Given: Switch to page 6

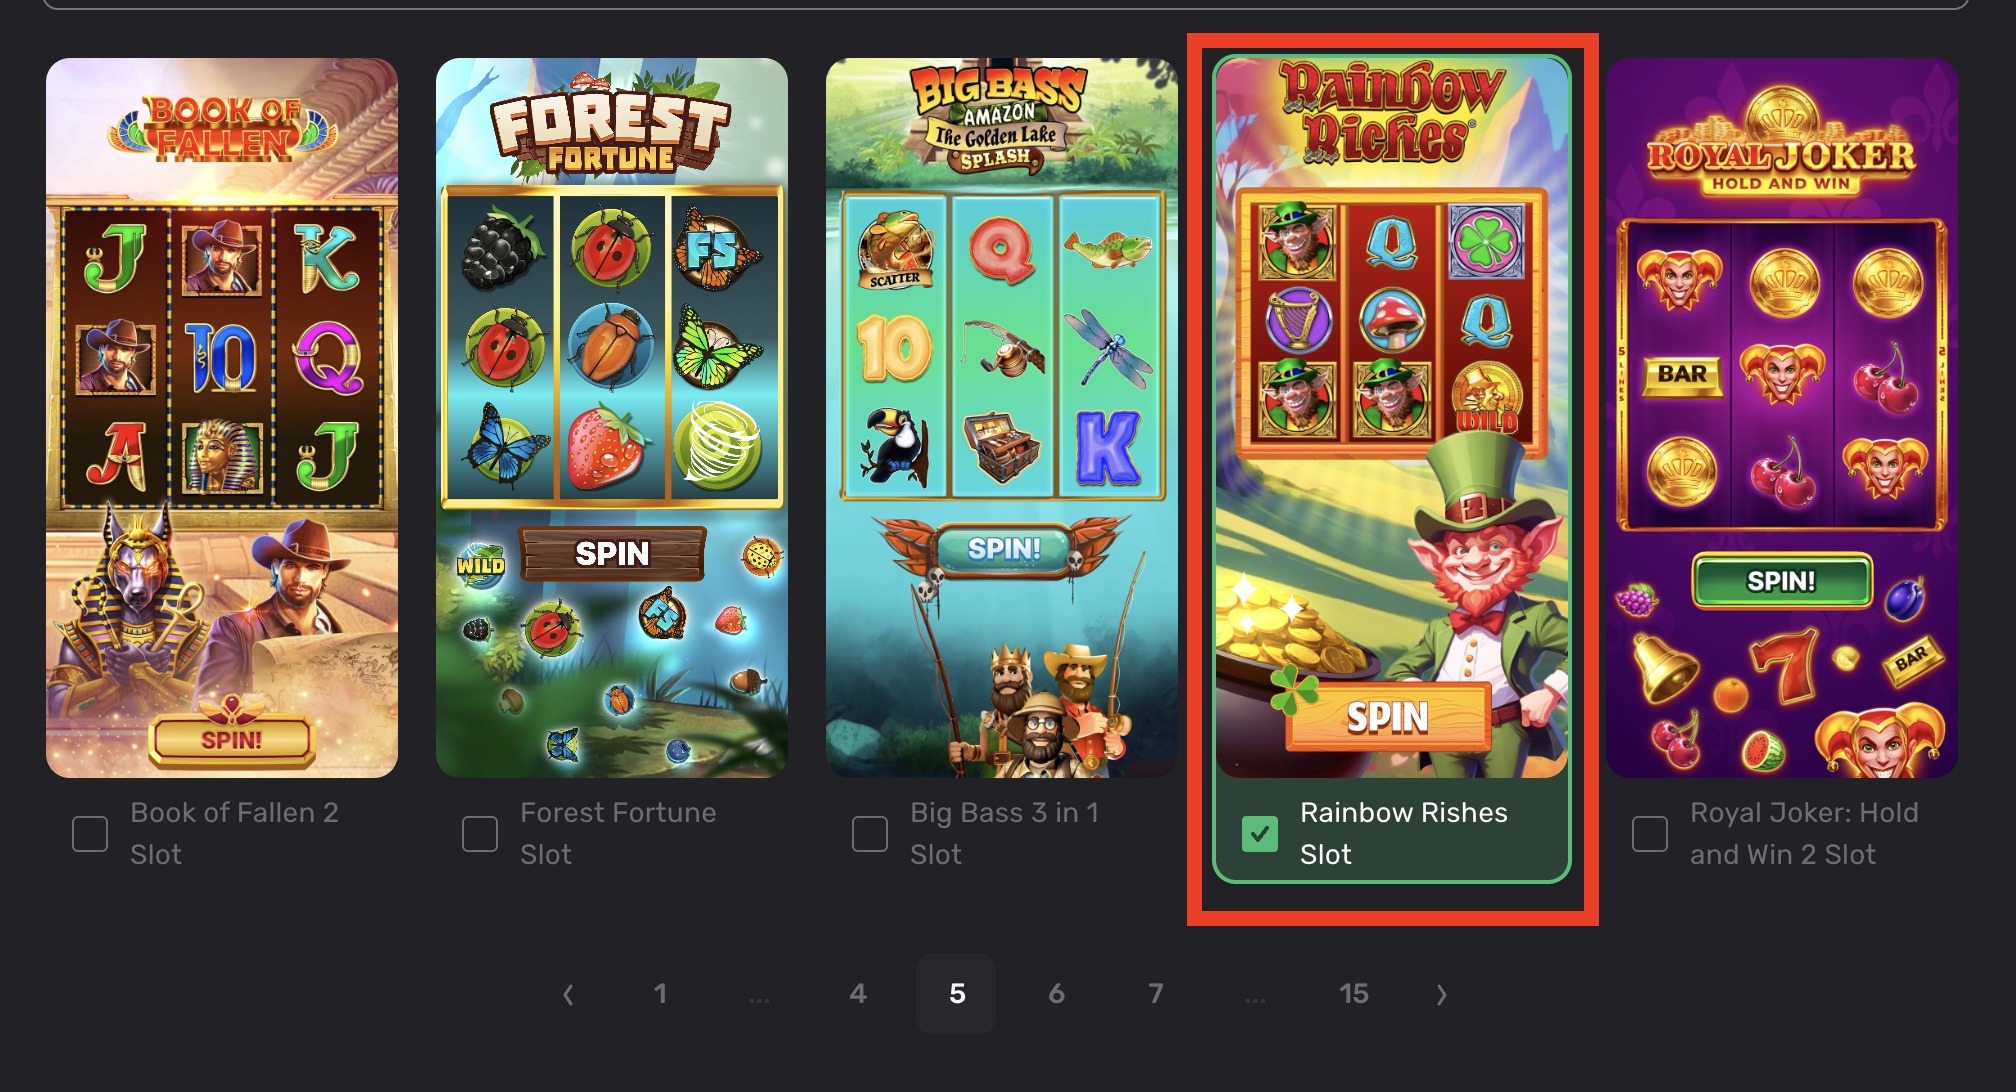Looking at the screenshot, I should pos(1056,994).
